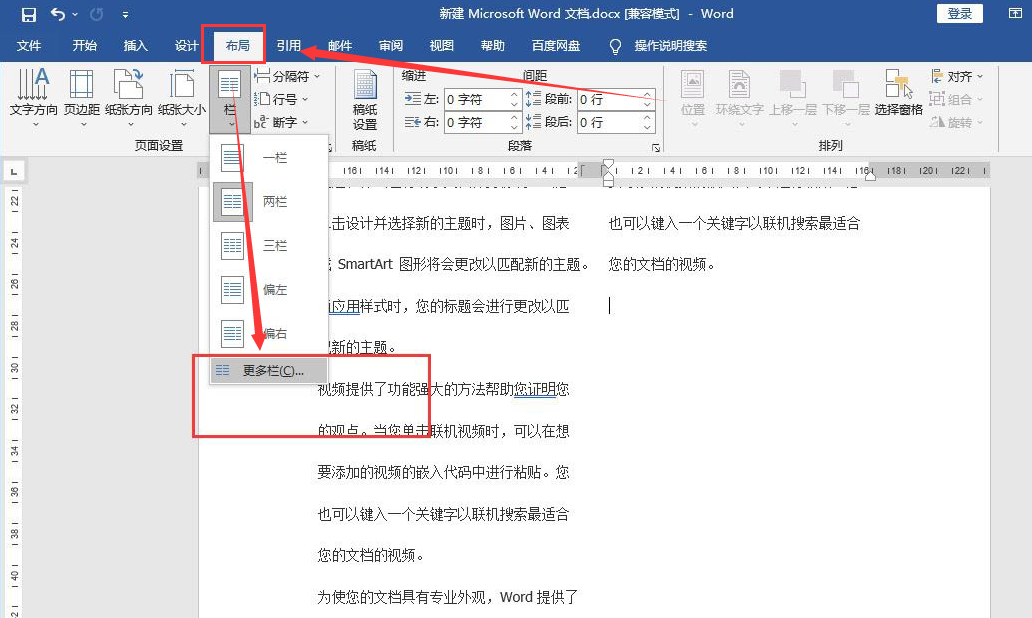The height and width of the screenshot is (618, 1032).
Task: Switch to the 开始 ribbon tab
Action: point(84,45)
